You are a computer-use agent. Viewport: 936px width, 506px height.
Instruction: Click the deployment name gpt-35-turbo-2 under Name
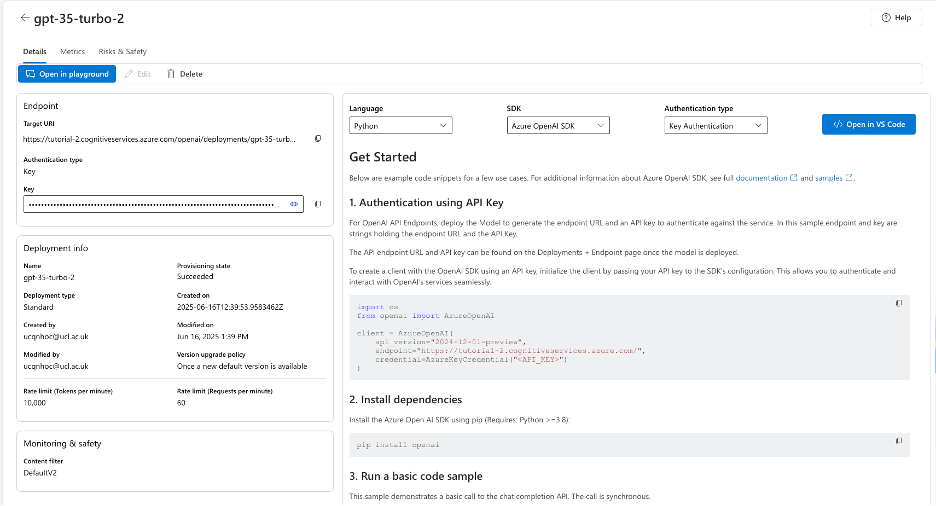tap(49, 277)
